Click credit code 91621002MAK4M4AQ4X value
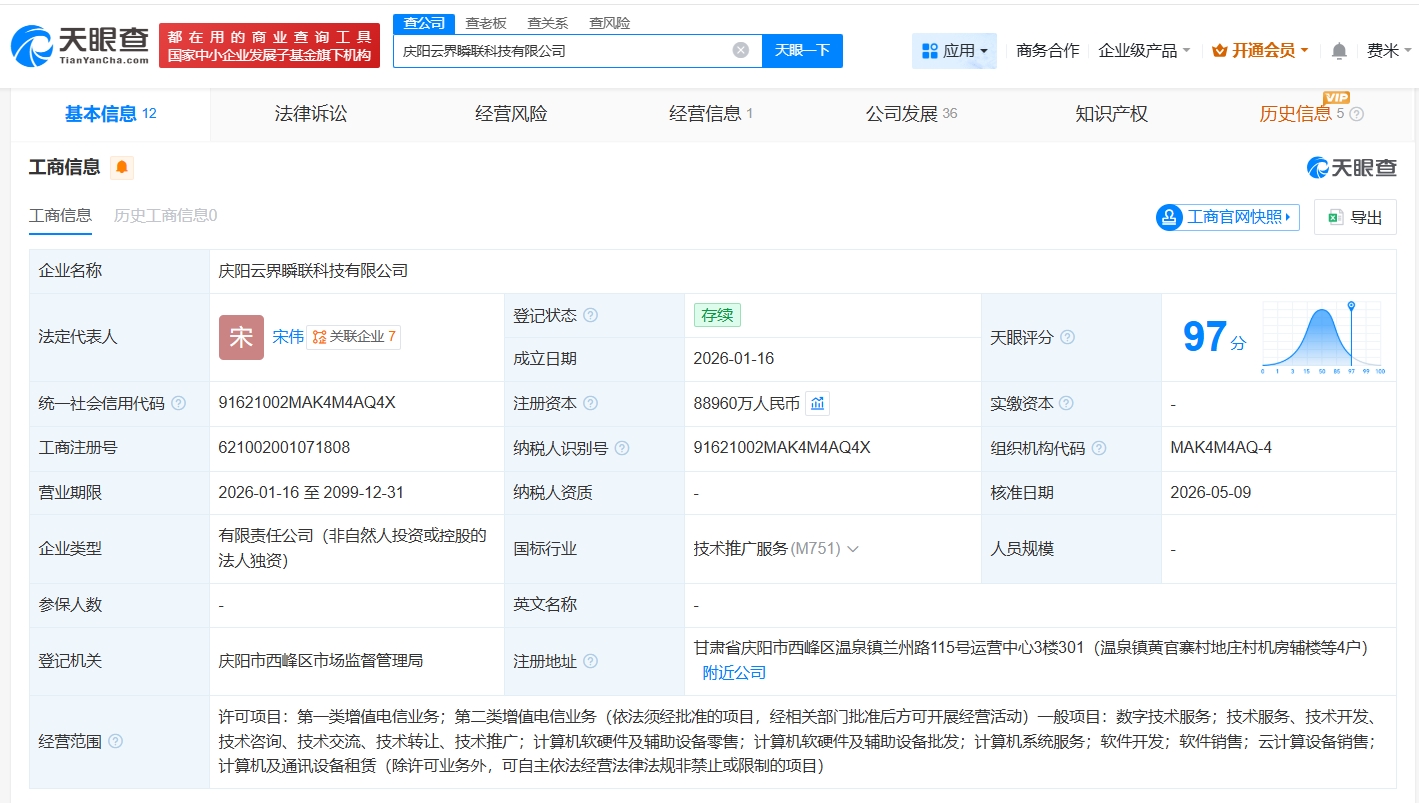 (x=307, y=403)
